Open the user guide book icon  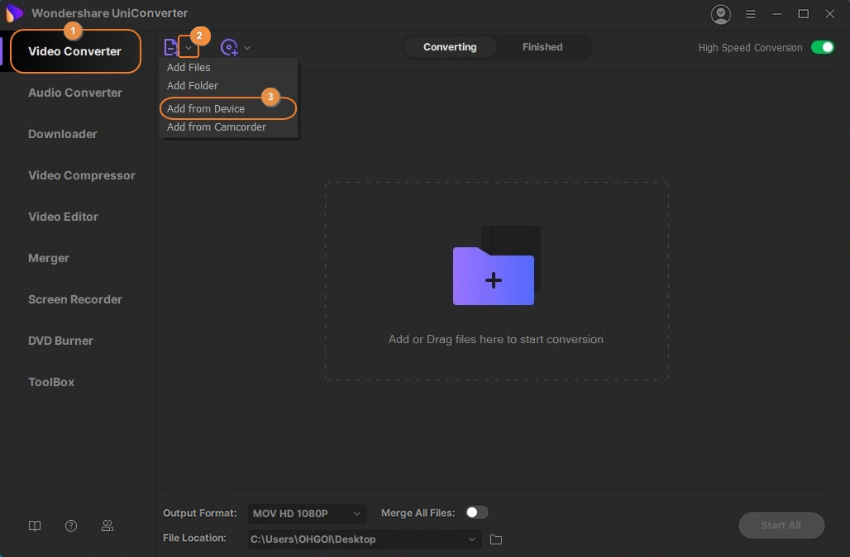35,526
